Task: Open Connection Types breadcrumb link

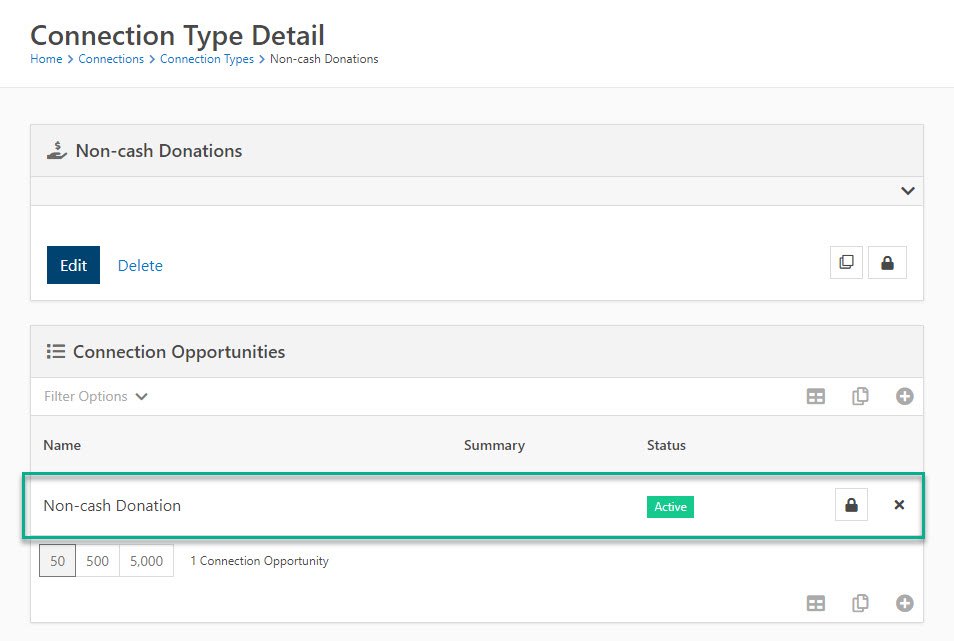Action: [207, 59]
